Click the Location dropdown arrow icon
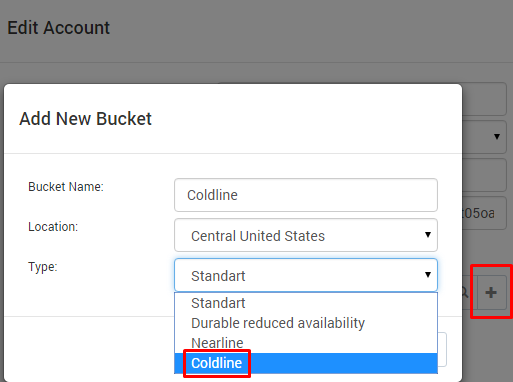 pyautogui.click(x=428, y=235)
